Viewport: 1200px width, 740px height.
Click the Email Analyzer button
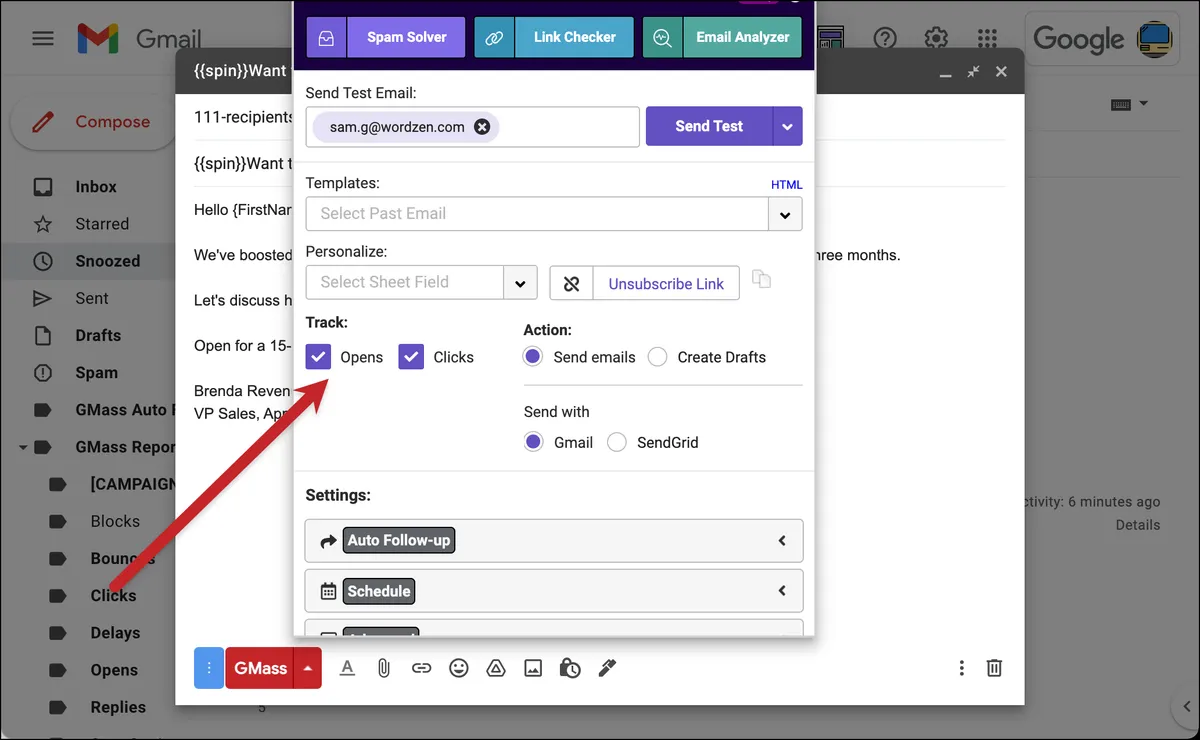tap(742, 37)
